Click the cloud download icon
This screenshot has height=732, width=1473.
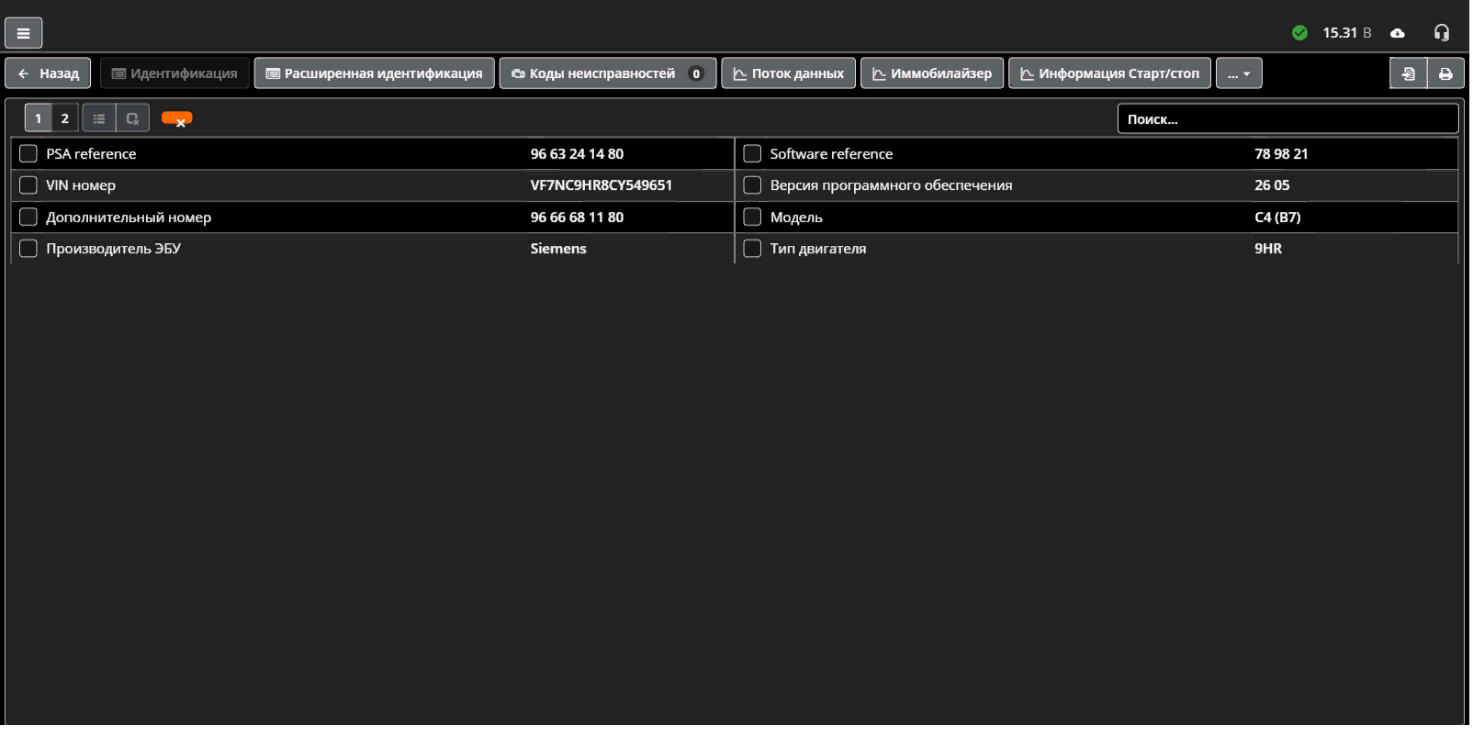pos(1396,31)
